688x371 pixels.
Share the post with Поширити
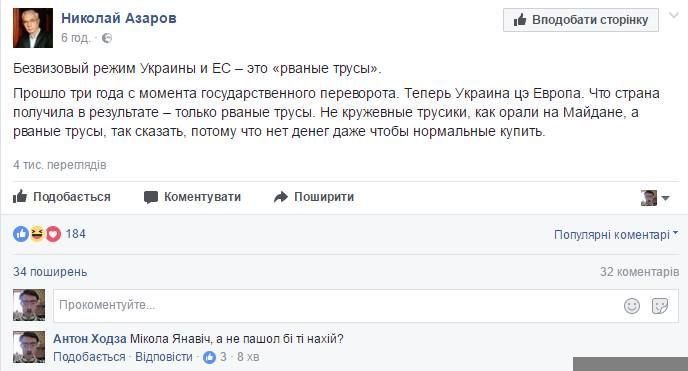pyautogui.click(x=314, y=197)
